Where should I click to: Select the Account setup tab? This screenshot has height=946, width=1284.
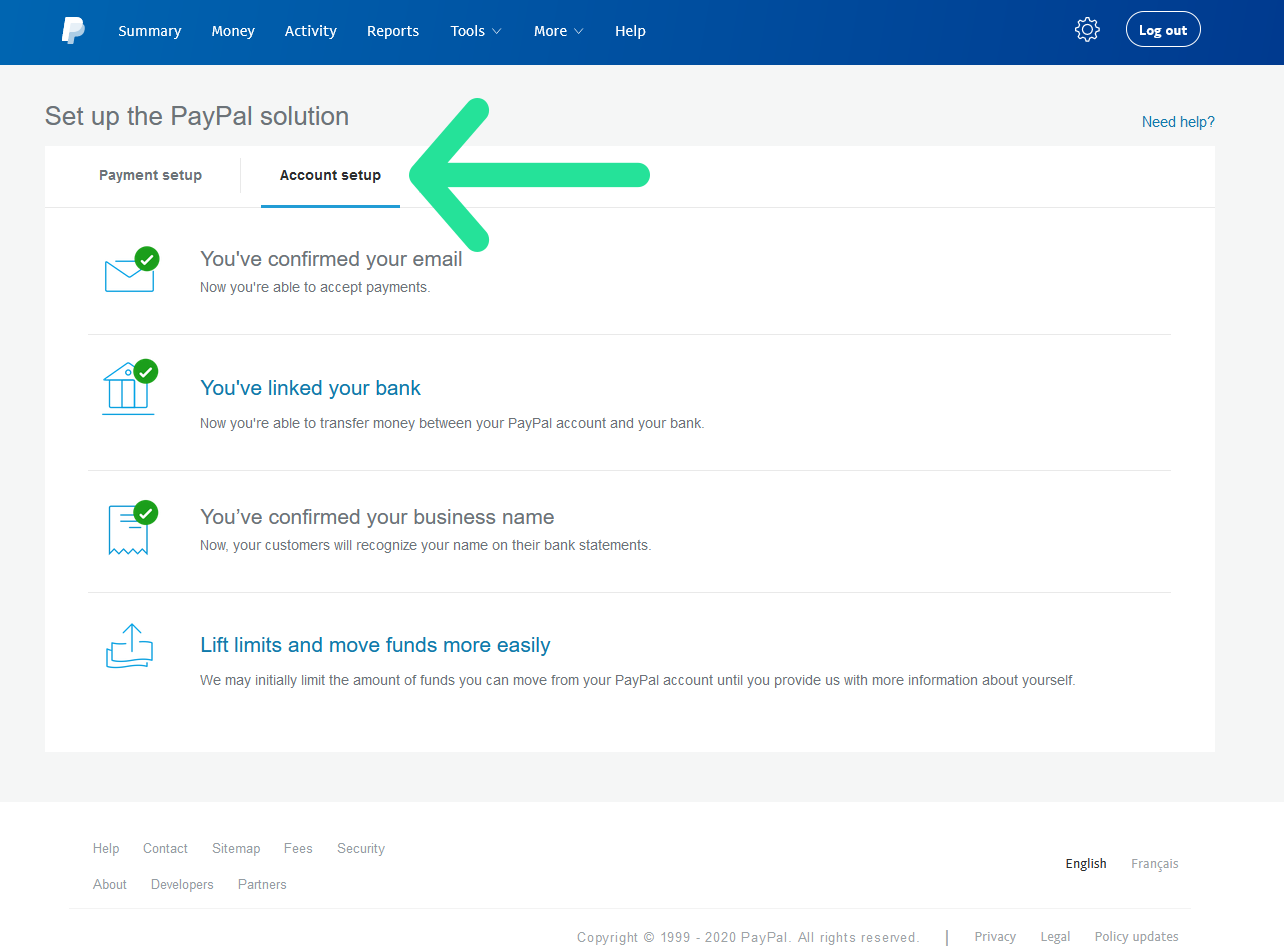pos(330,175)
